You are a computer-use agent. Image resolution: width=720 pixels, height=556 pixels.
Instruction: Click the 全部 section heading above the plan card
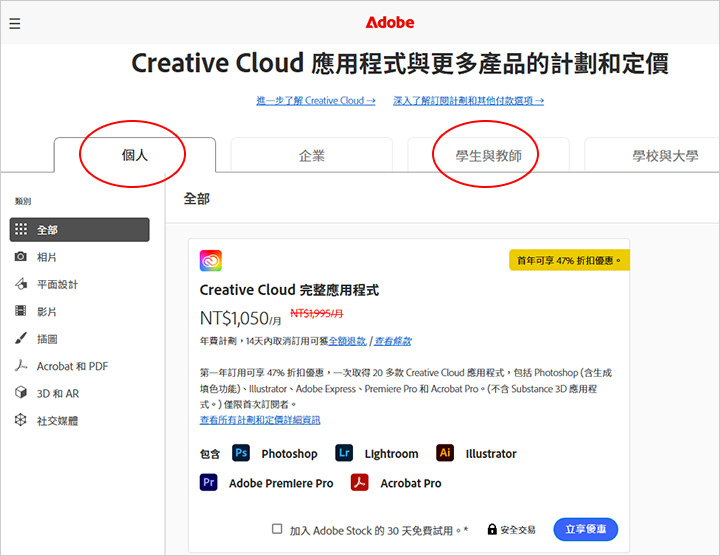coord(197,199)
